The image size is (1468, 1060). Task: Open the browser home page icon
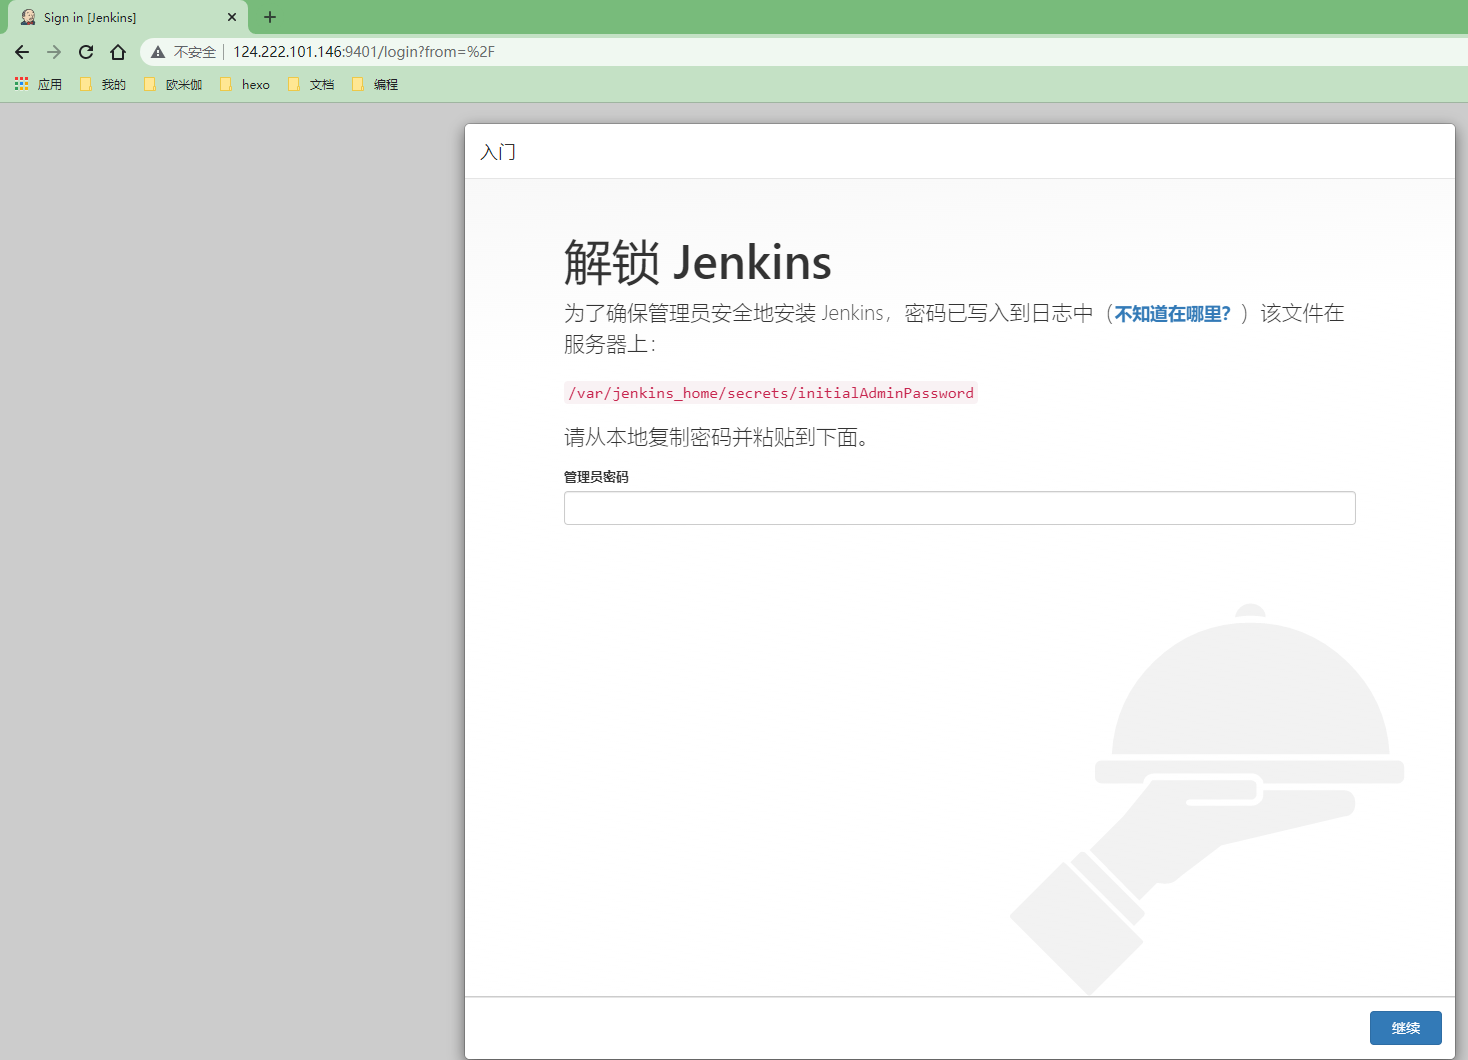coord(118,52)
